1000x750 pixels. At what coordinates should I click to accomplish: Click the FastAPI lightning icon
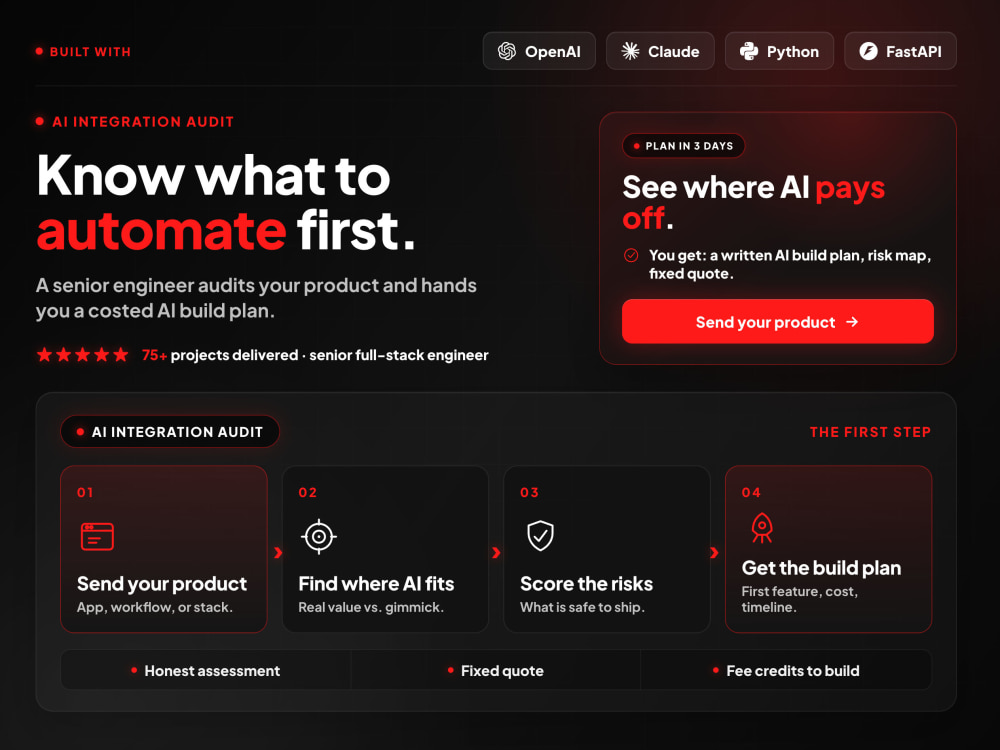[x=868, y=51]
